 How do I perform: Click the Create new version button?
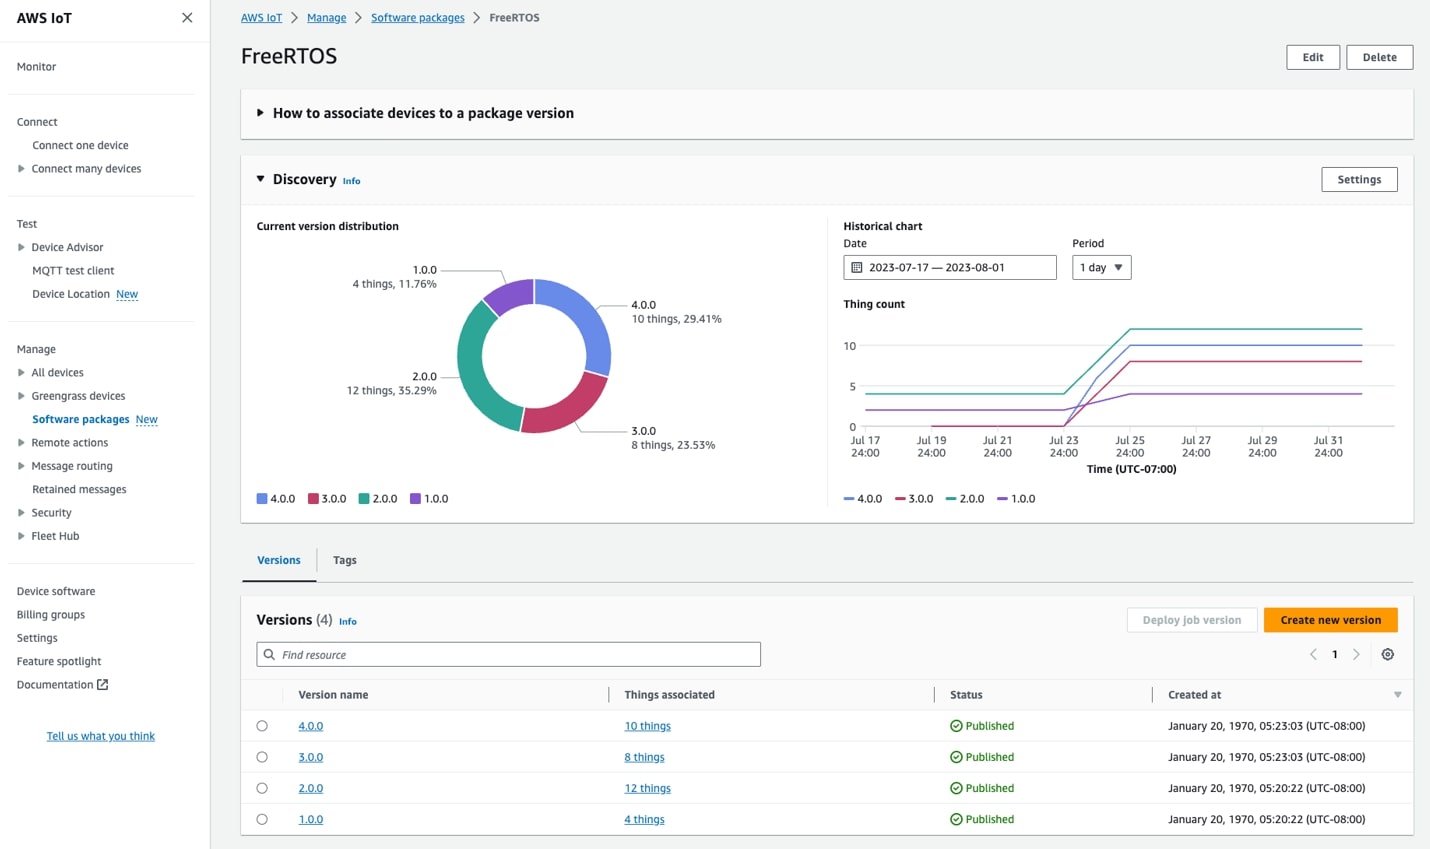pyautogui.click(x=1330, y=620)
